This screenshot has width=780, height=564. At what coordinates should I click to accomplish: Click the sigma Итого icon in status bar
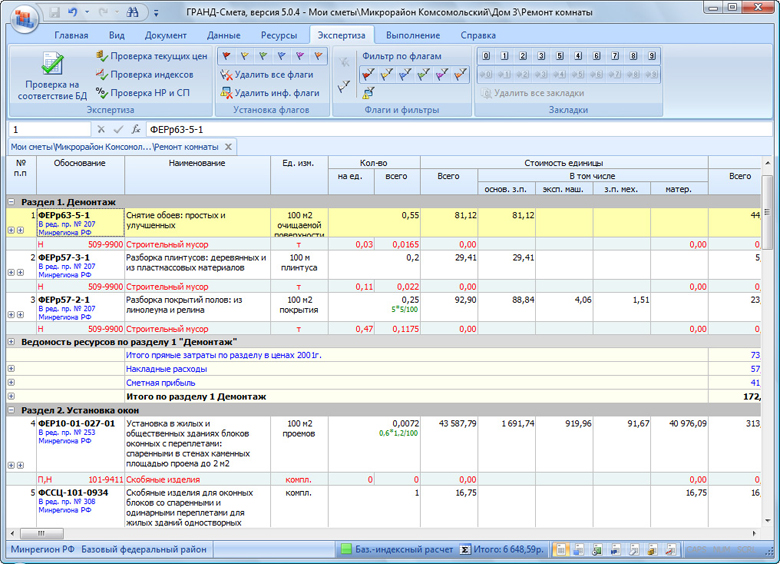pos(465,550)
